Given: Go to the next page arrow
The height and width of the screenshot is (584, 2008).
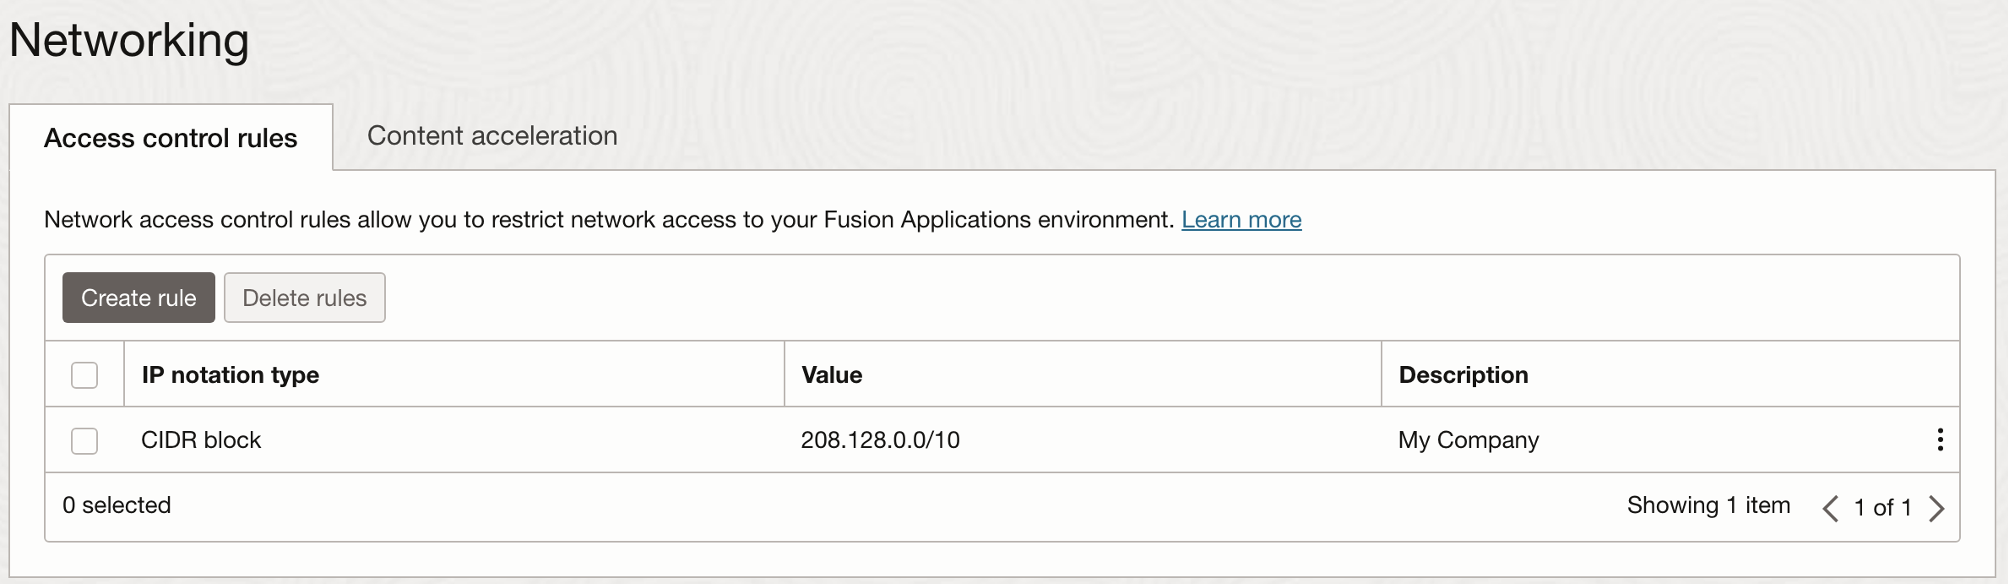Looking at the screenshot, I should click(x=1937, y=508).
